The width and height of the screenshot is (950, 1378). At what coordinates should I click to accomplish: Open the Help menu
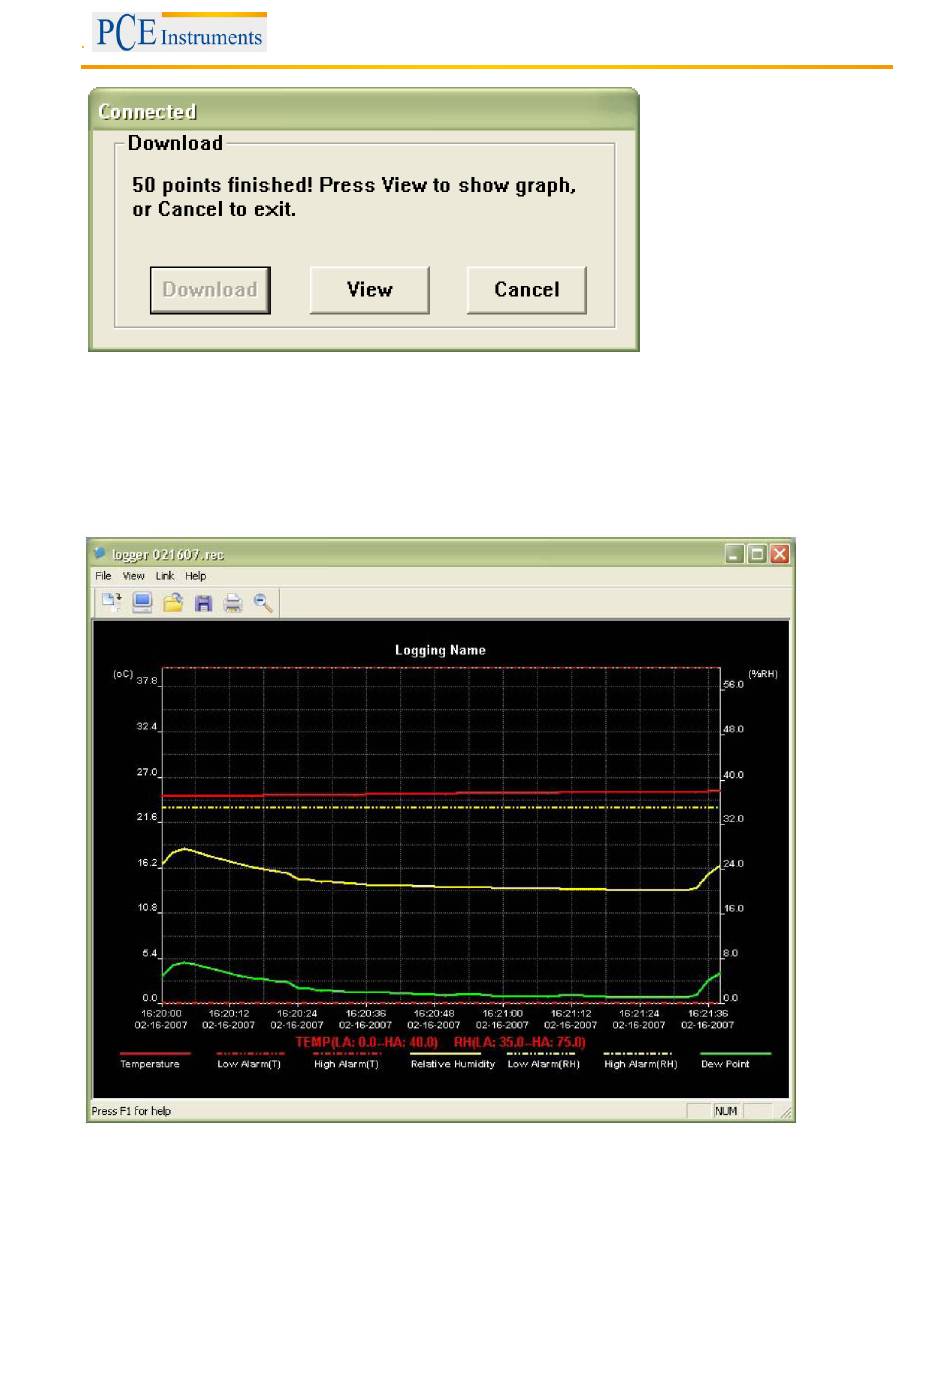pos(196,576)
